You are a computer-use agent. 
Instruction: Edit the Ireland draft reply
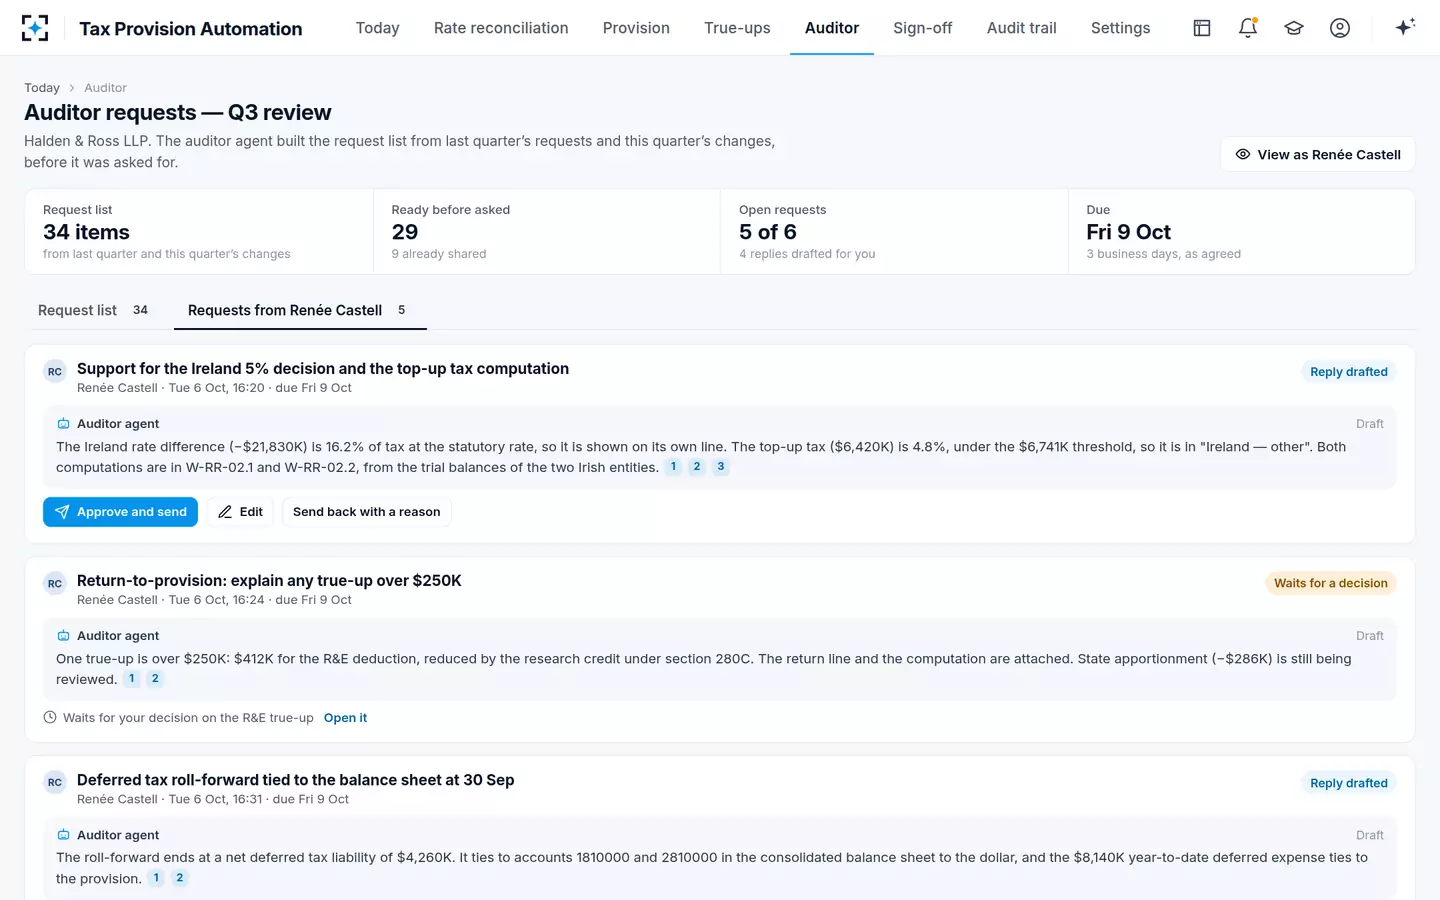(x=240, y=512)
